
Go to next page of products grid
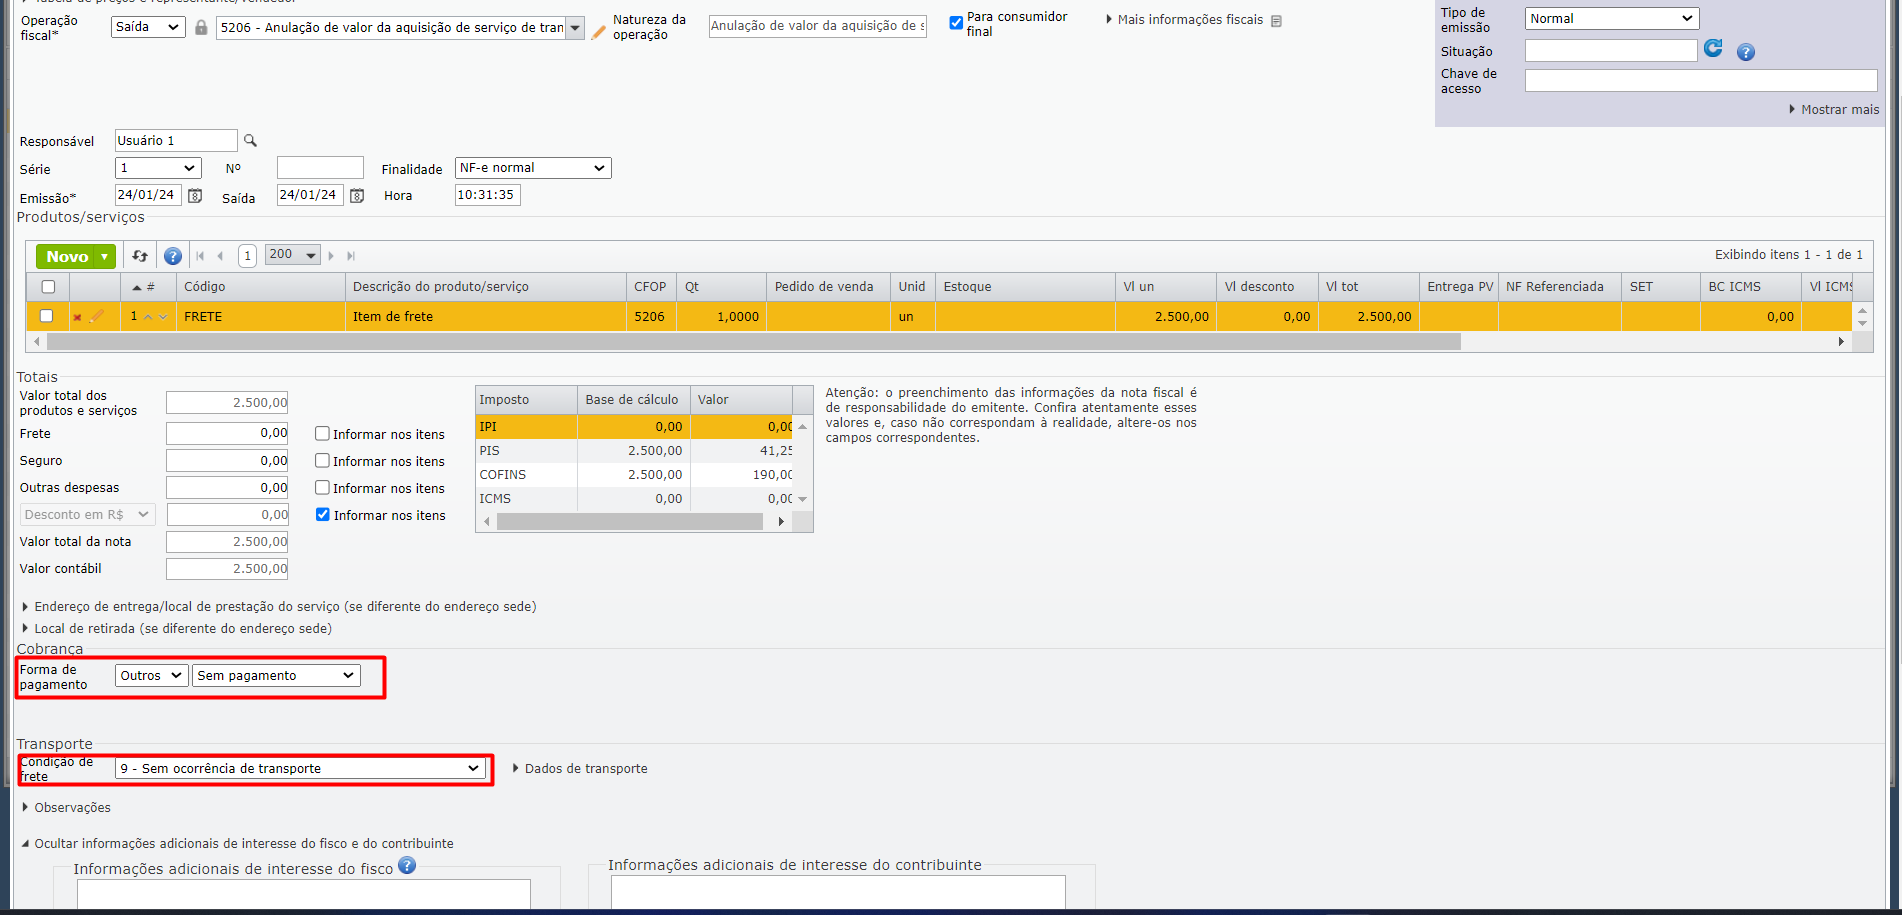pos(331,256)
